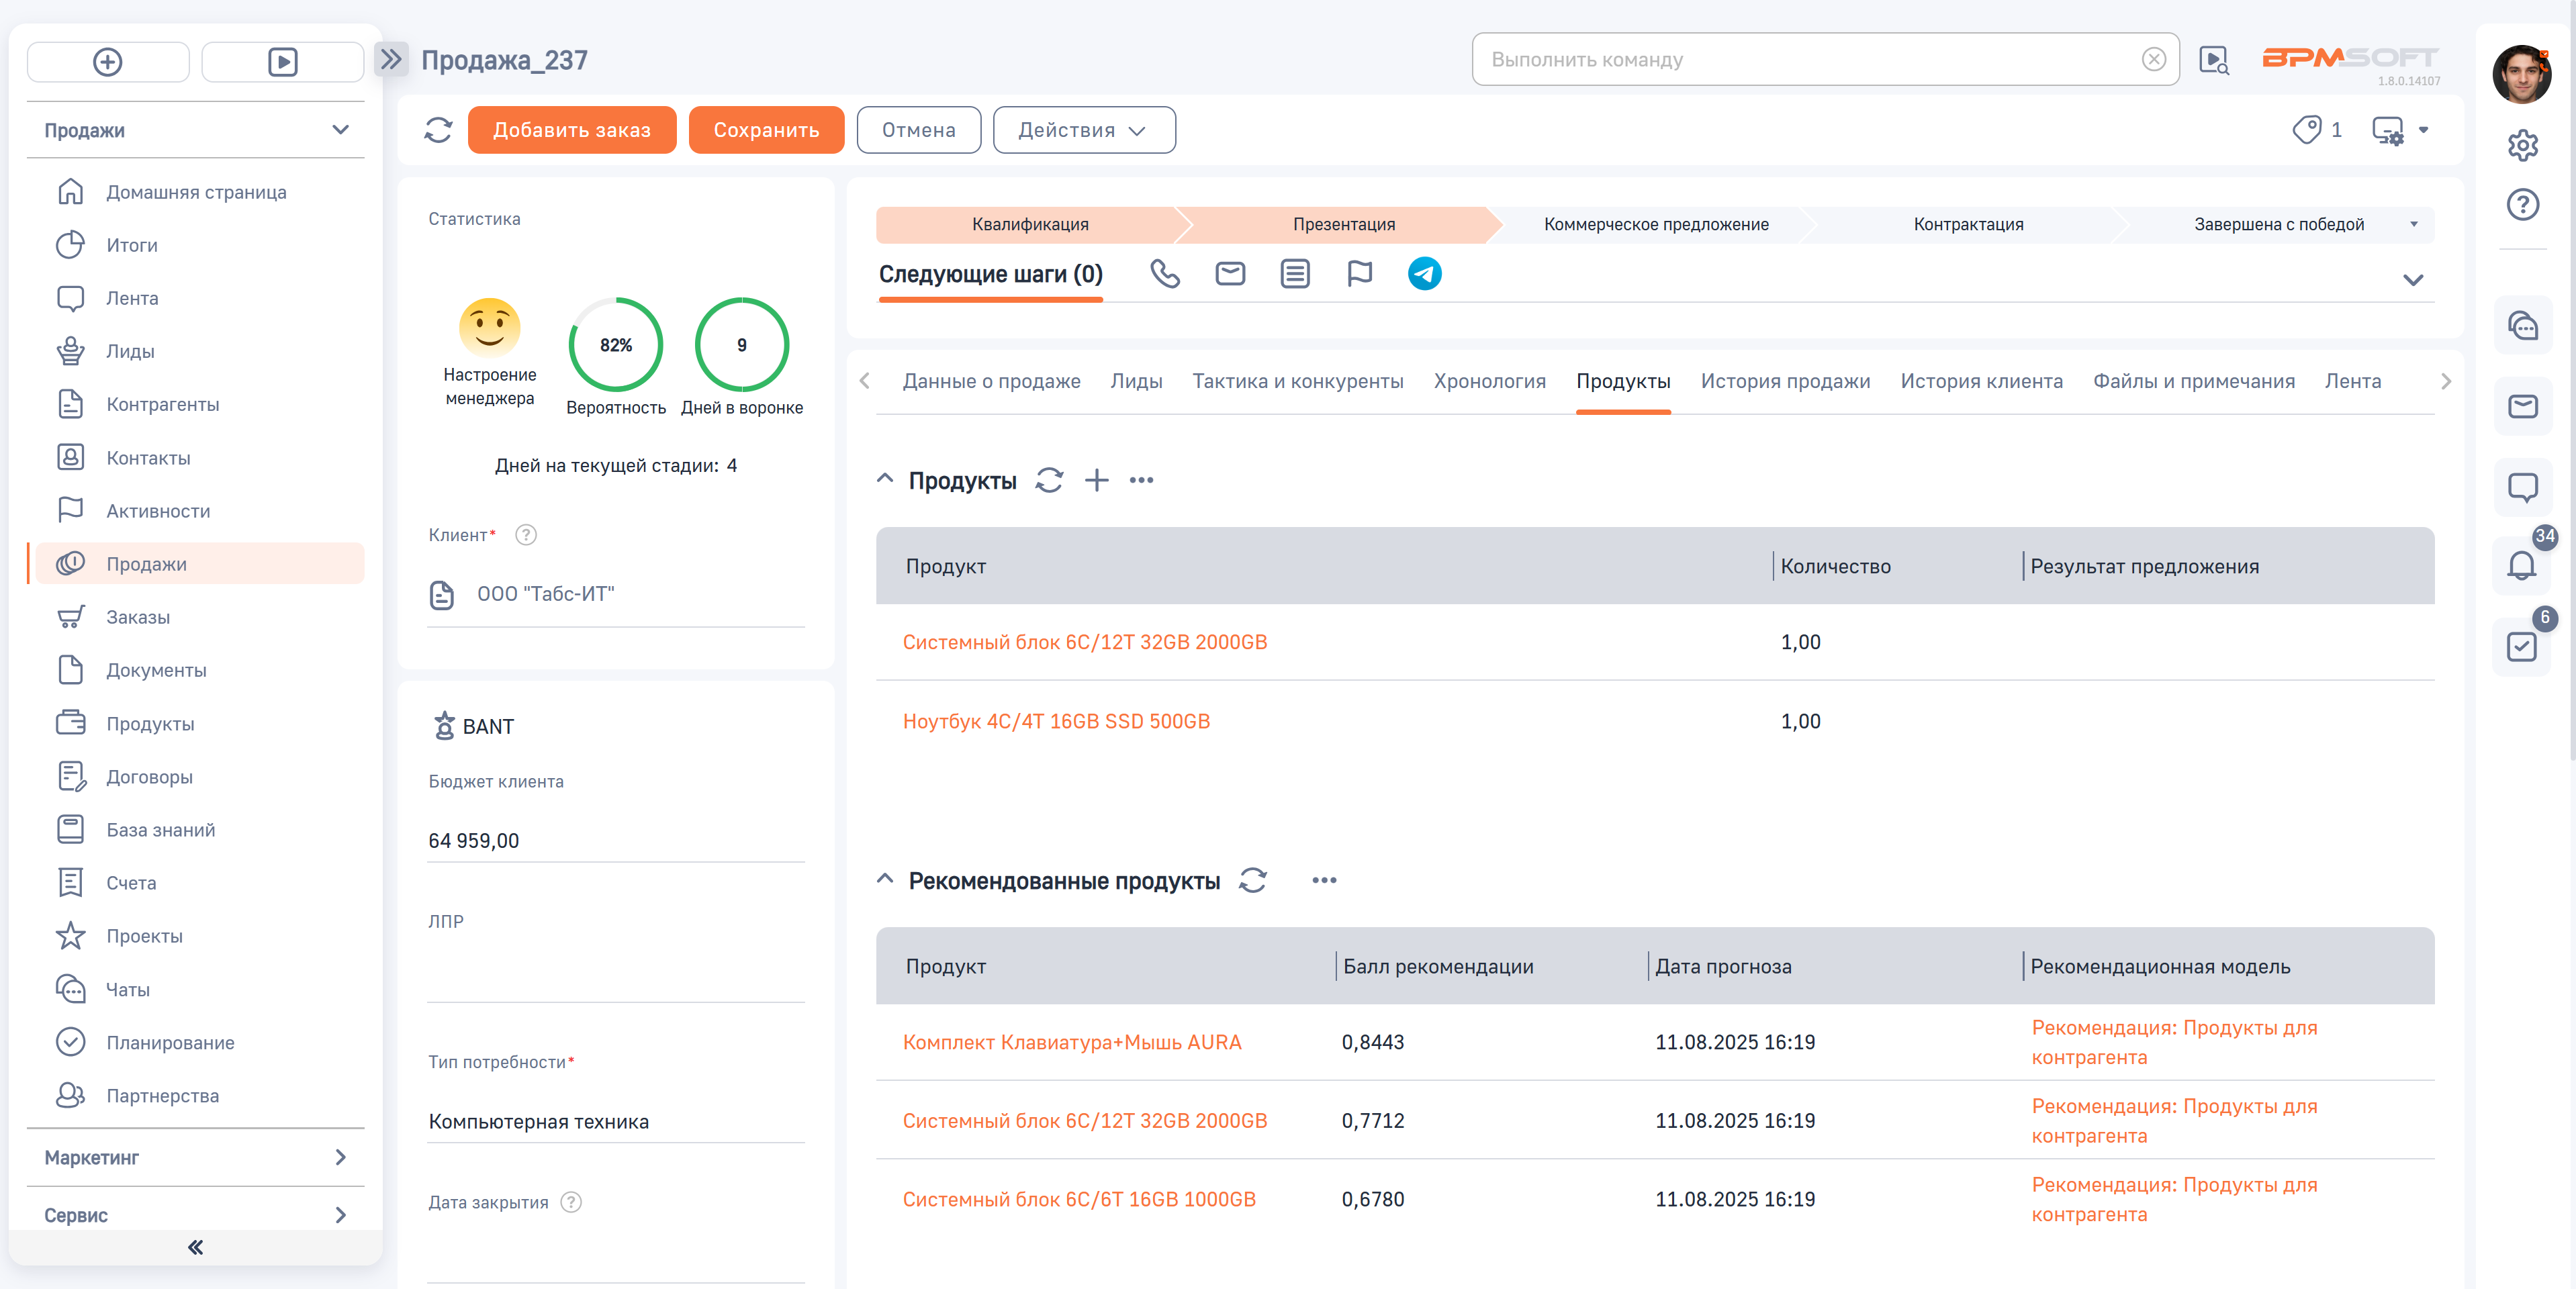Screen dimensions: 2576x1289
Task: Open the notifications bell icon
Action: tap(2522, 565)
